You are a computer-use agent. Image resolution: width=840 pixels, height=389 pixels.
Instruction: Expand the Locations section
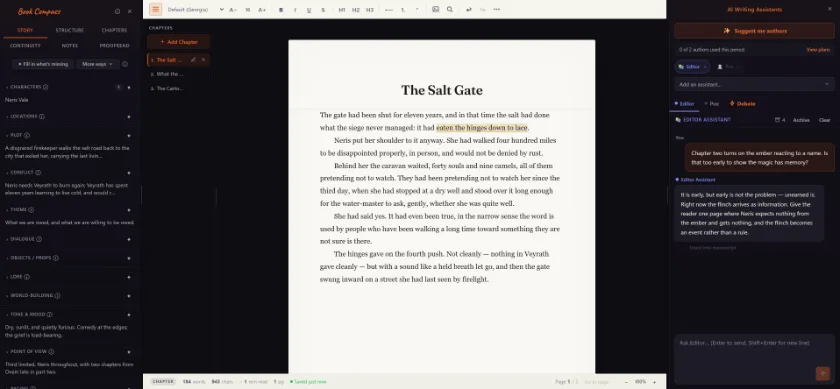[x=7, y=116]
